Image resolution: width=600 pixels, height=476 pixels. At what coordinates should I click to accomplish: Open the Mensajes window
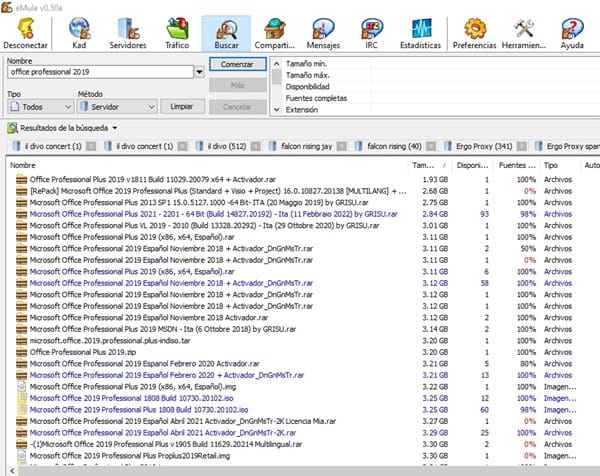322,33
